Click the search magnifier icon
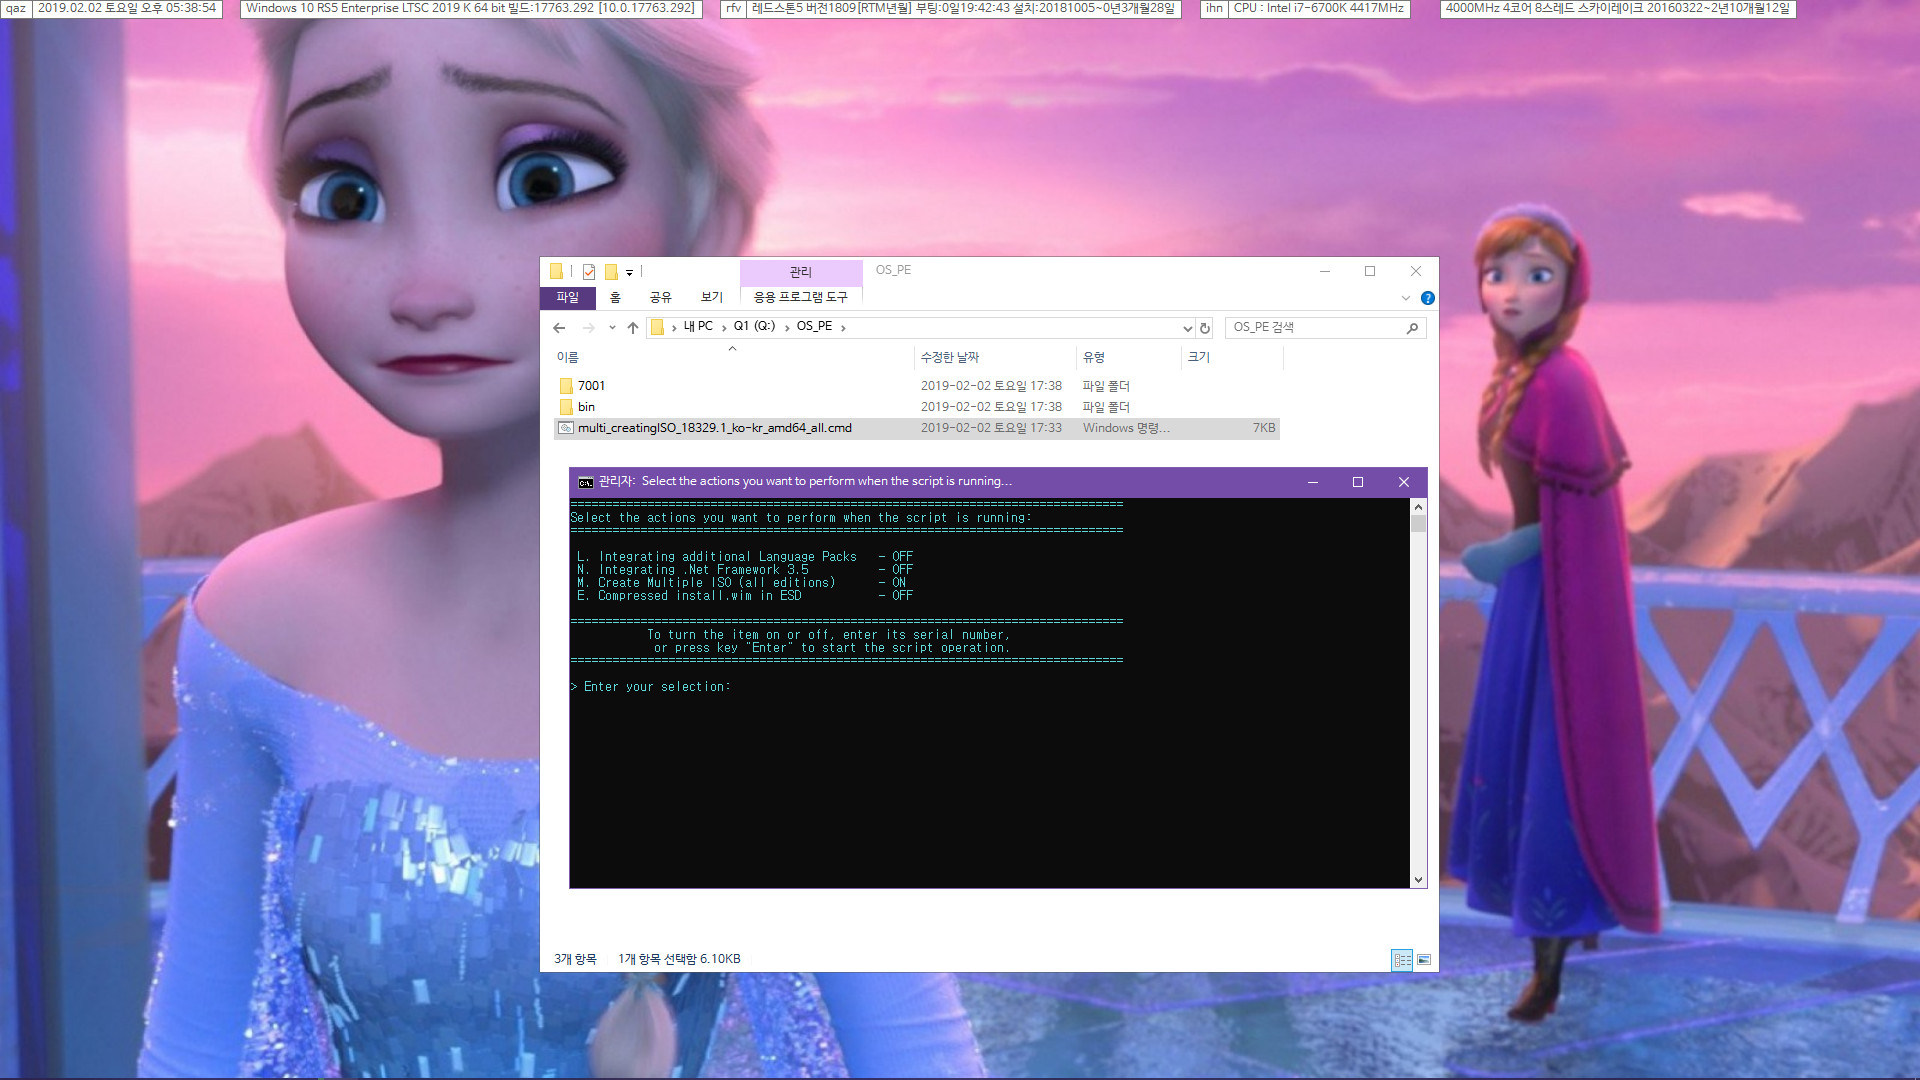This screenshot has height=1080, width=1920. tap(1412, 328)
